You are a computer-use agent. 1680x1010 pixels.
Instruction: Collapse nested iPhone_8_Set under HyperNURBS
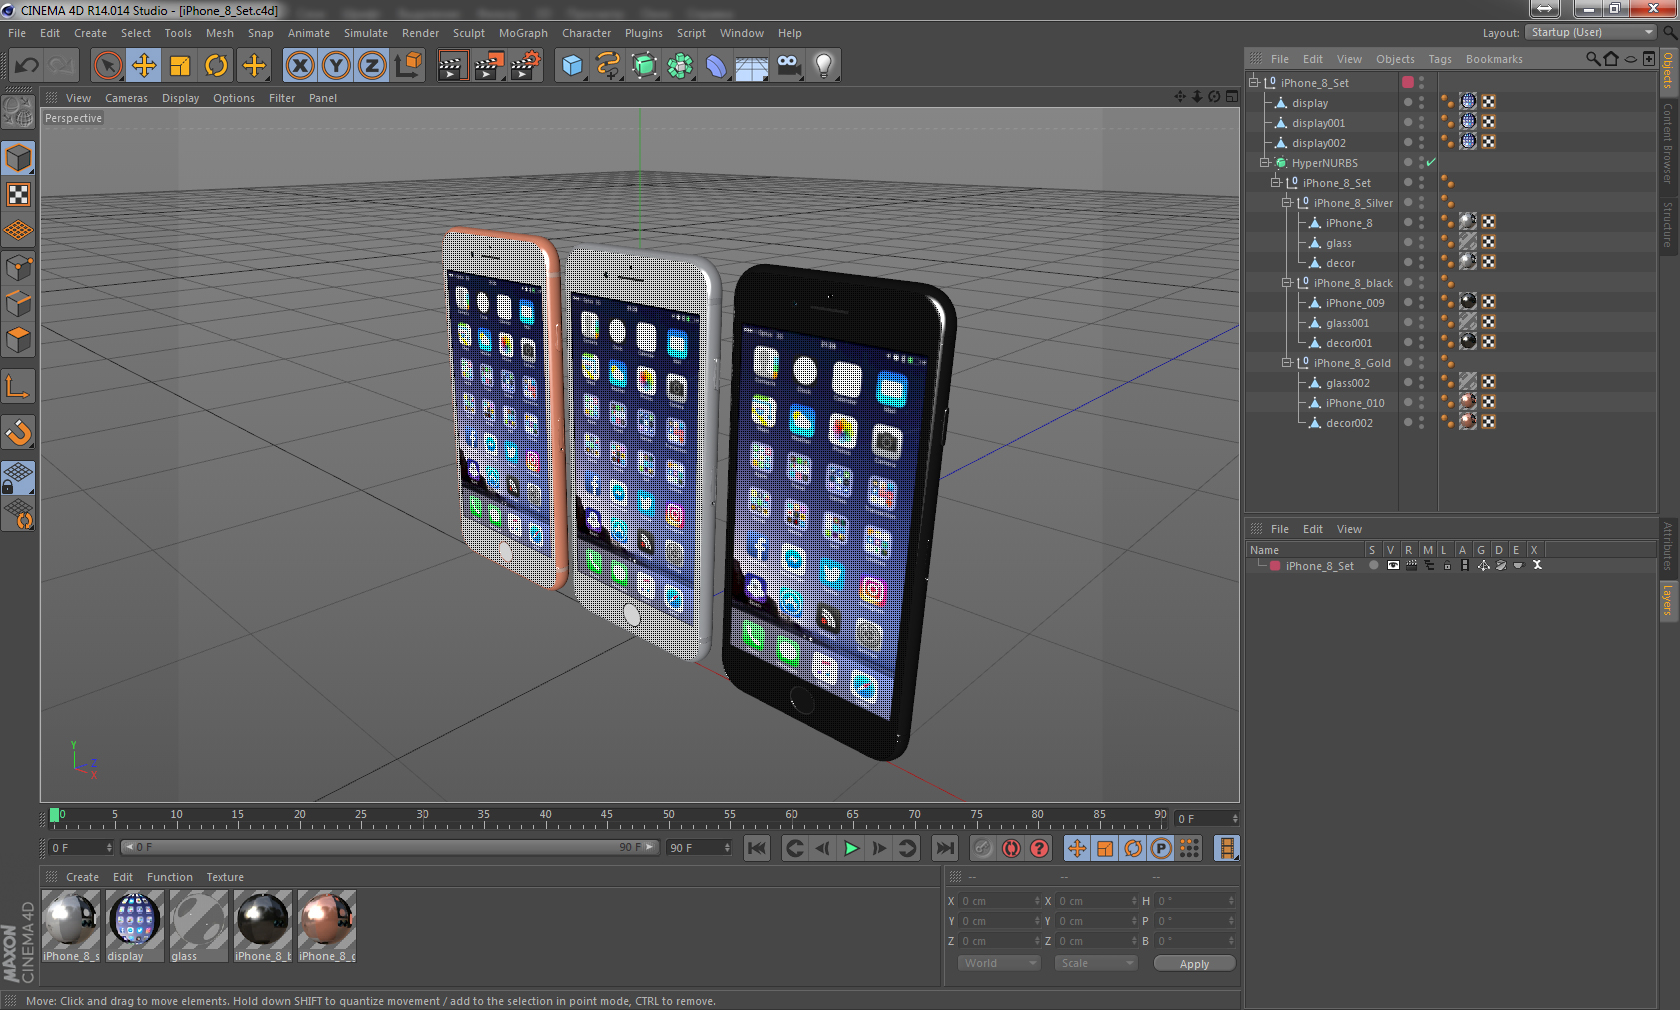[1276, 182]
